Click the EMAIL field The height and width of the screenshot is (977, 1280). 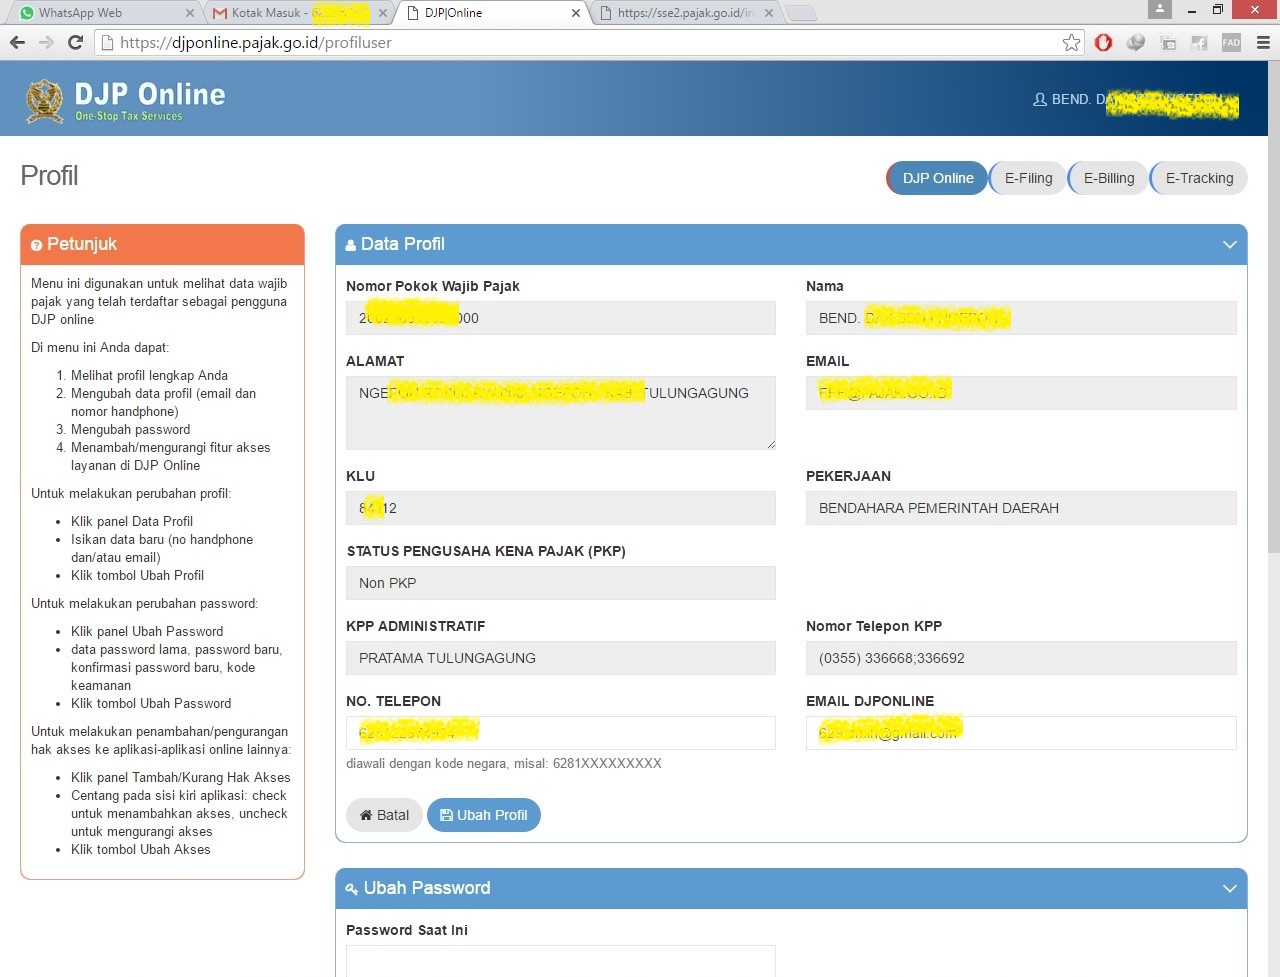[x=1021, y=393]
